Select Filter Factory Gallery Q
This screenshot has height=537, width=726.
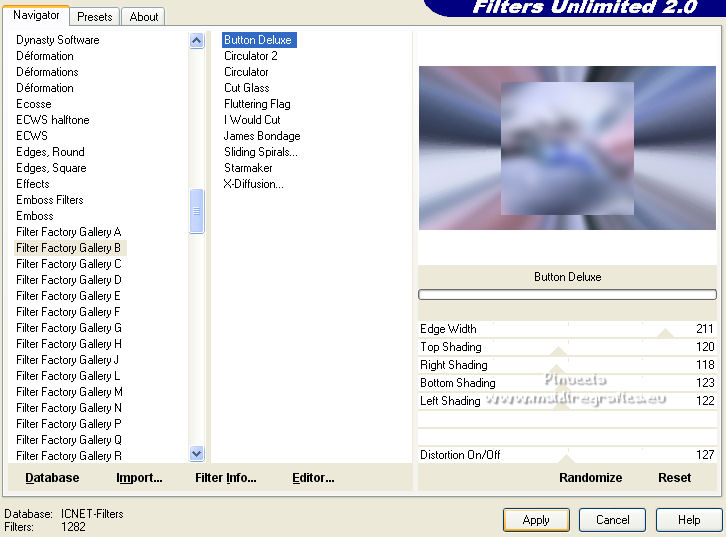pyautogui.click(x=69, y=440)
